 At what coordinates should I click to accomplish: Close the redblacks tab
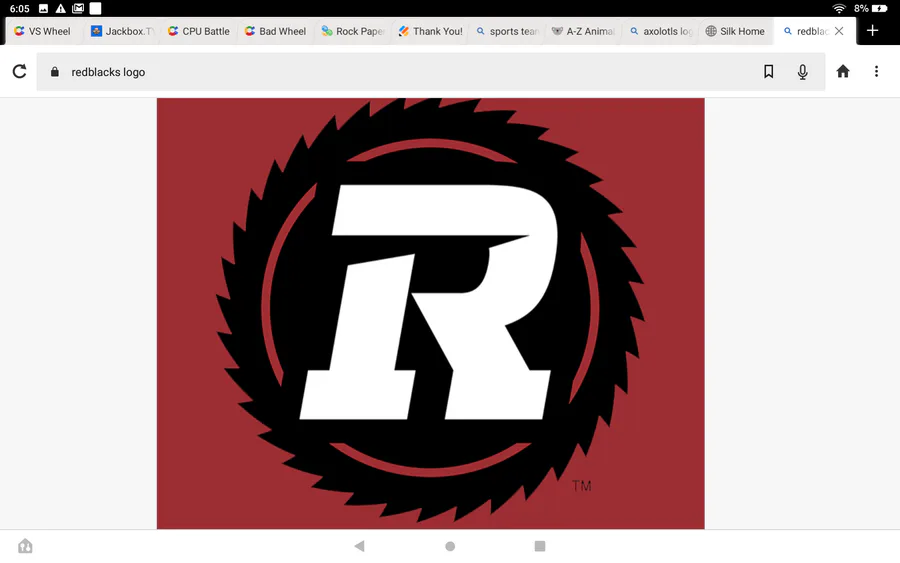[x=839, y=31]
